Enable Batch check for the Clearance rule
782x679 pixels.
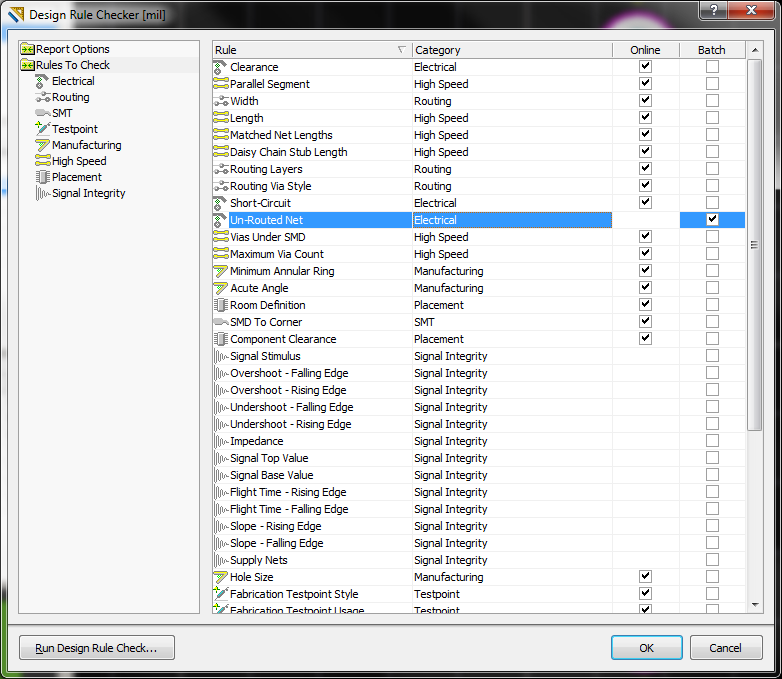712,66
